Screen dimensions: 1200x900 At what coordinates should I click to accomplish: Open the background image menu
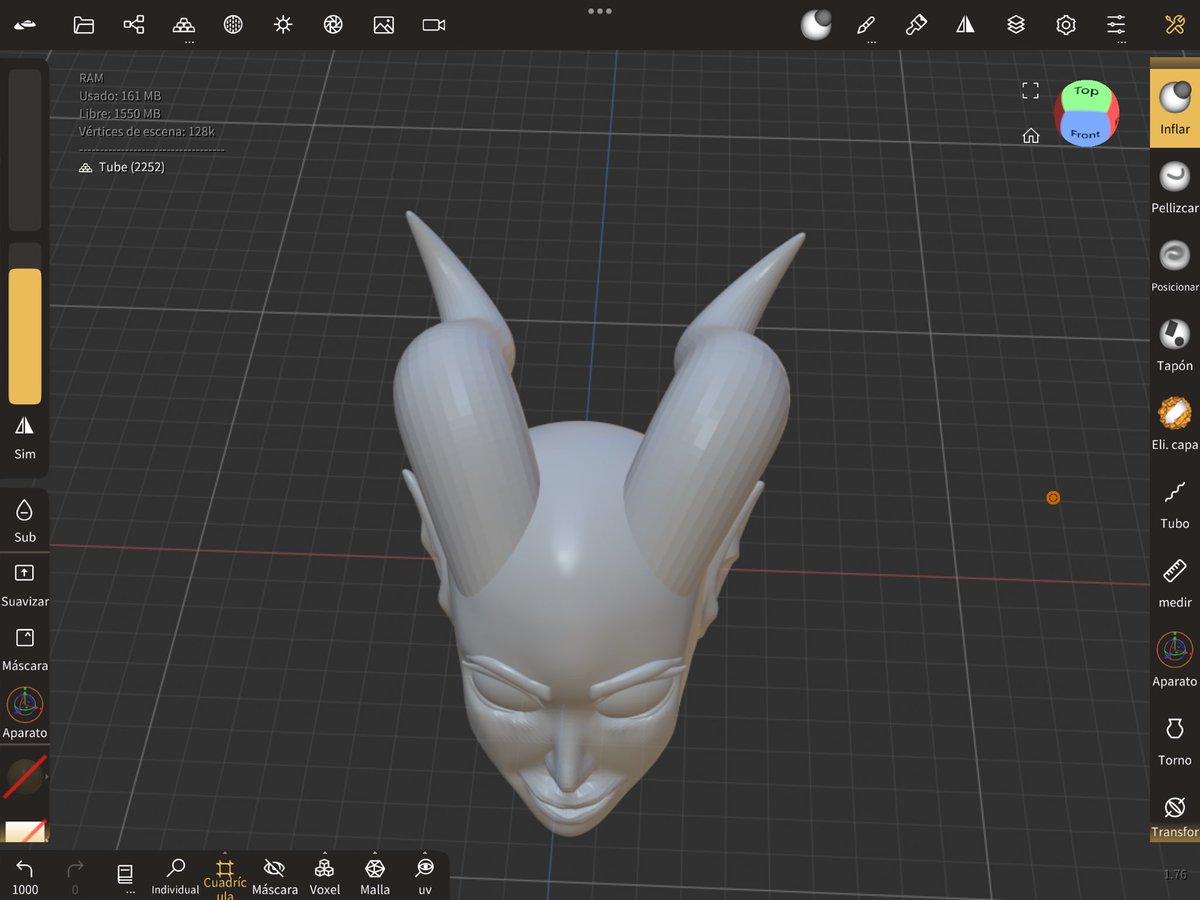pos(383,25)
